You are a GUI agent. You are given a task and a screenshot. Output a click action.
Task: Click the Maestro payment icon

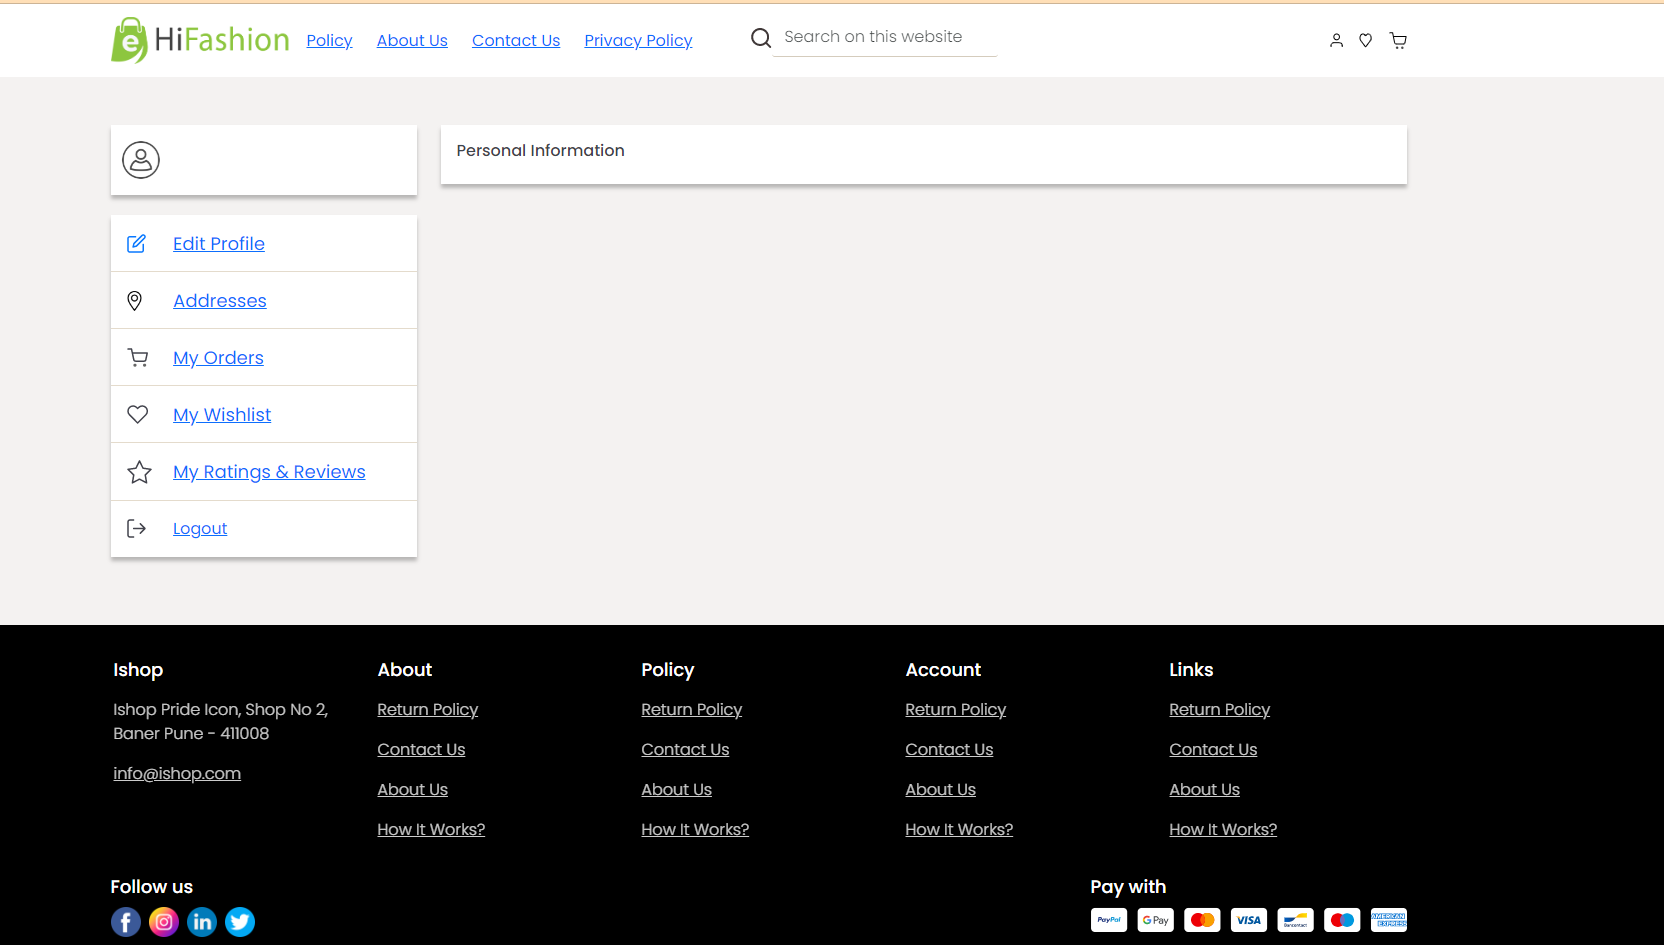[x=1342, y=920]
